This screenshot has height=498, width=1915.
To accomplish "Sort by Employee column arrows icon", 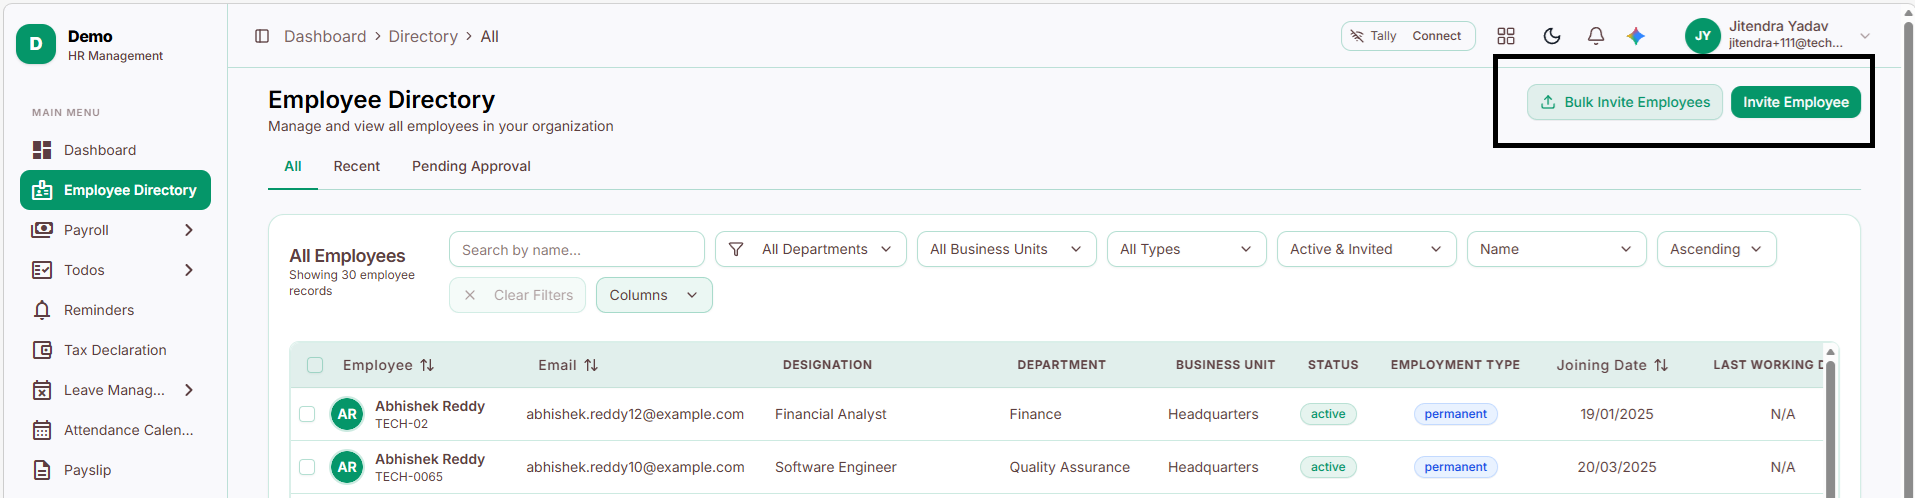I will (x=427, y=365).
